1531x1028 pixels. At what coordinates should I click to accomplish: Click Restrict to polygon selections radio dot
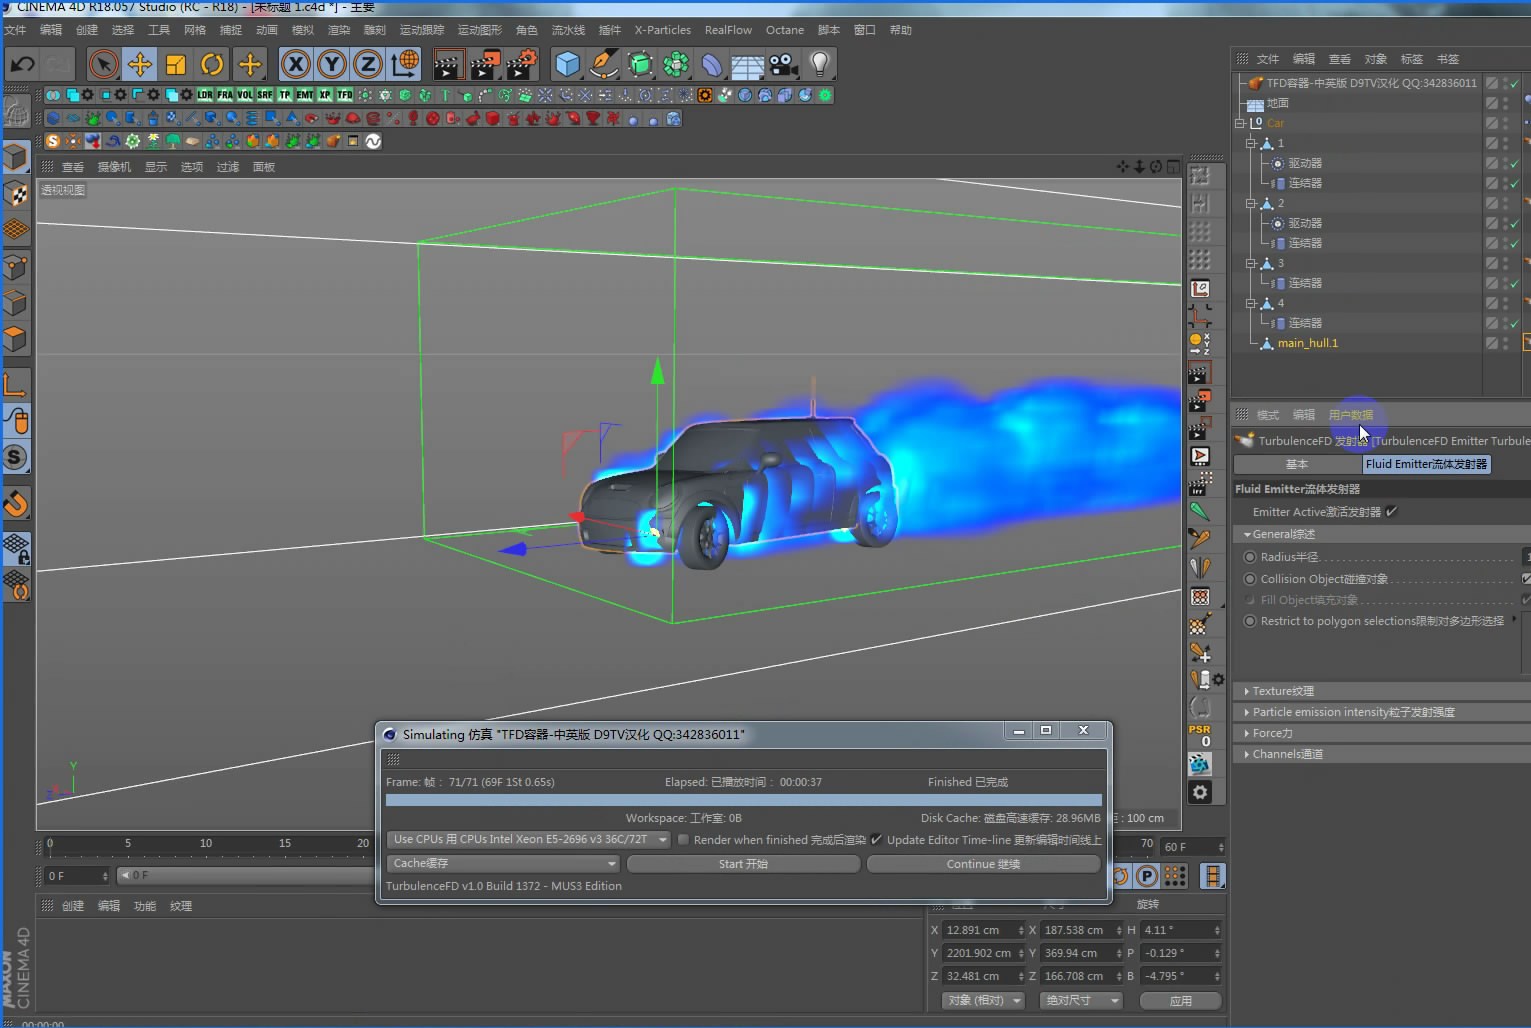[x=1249, y=621]
